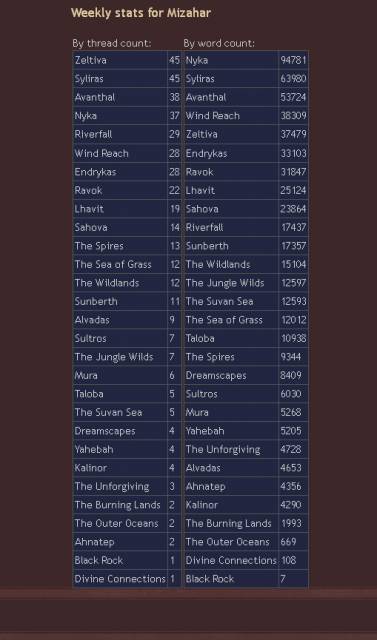Viewport: 377px width, 640px height.
Task: Select Sunberth in word count table
Action: (x=207, y=246)
